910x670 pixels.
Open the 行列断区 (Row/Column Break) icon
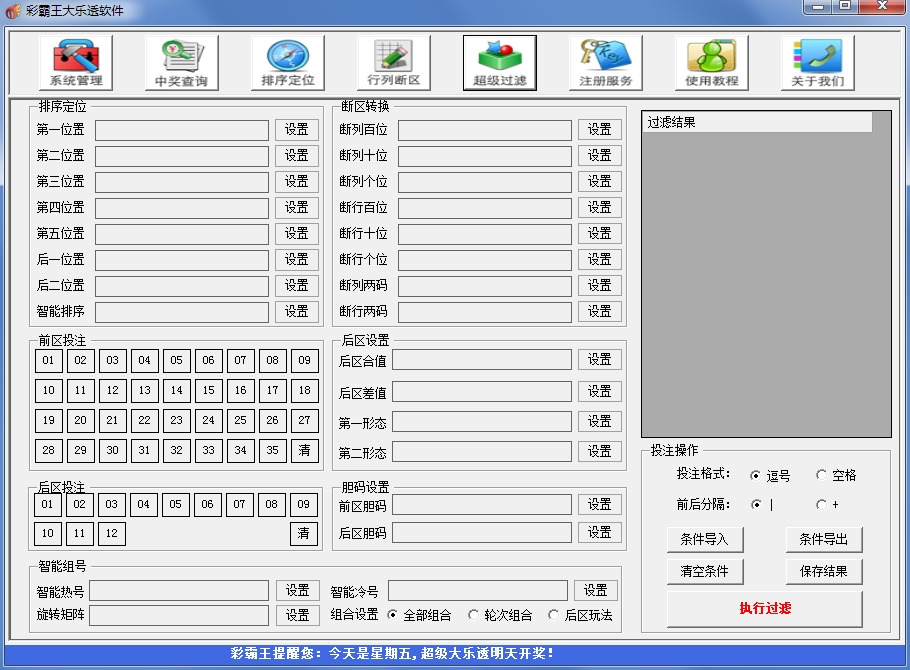pyautogui.click(x=394, y=62)
